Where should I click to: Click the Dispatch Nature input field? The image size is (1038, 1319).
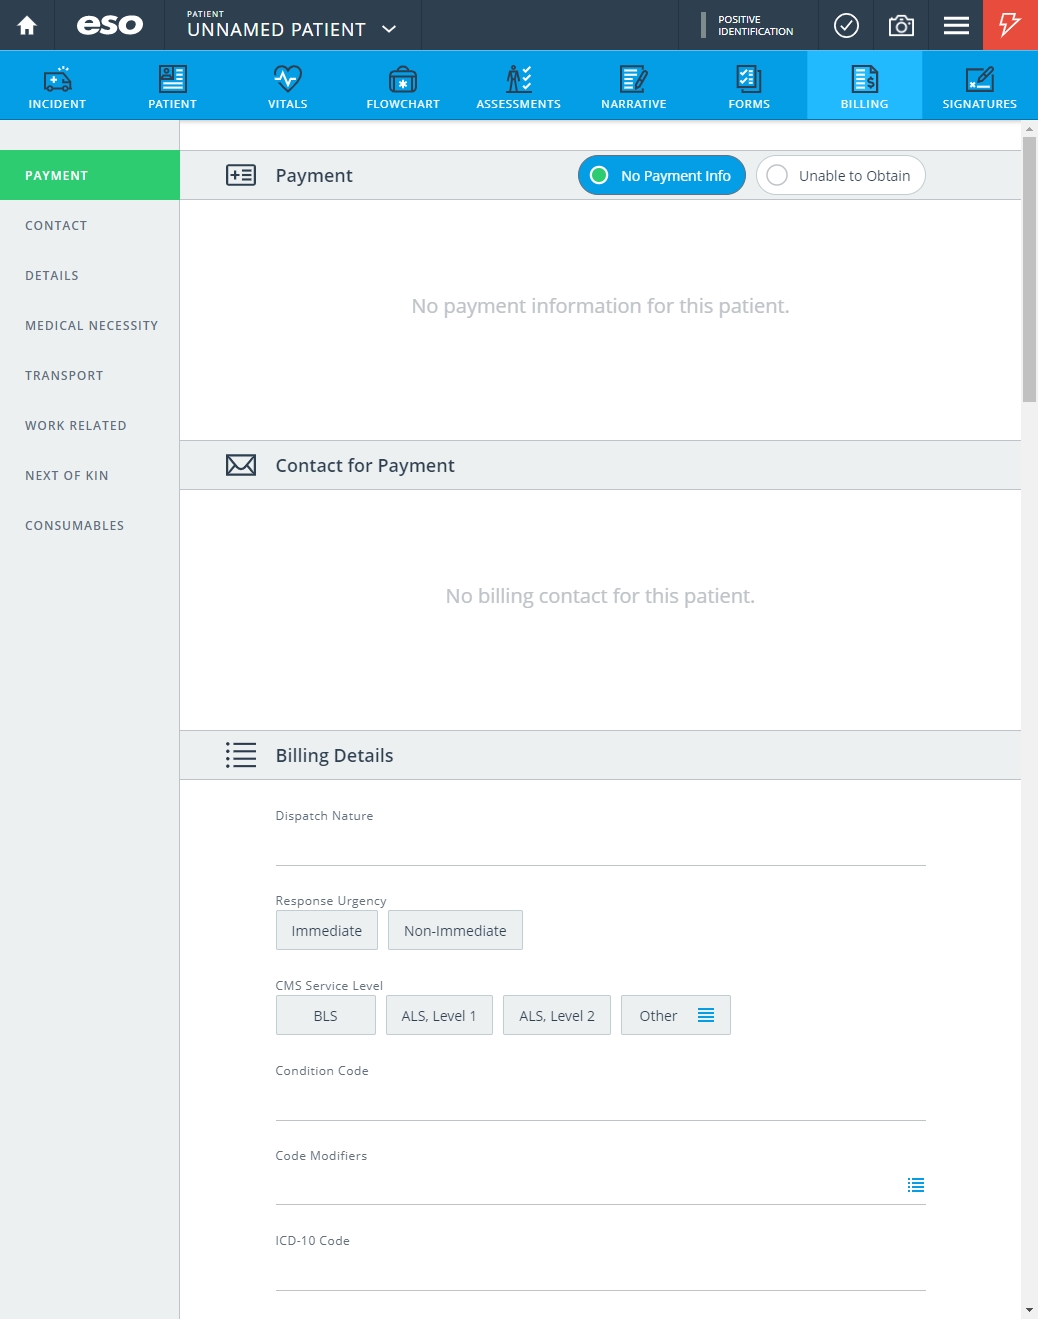click(x=600, y=848)
